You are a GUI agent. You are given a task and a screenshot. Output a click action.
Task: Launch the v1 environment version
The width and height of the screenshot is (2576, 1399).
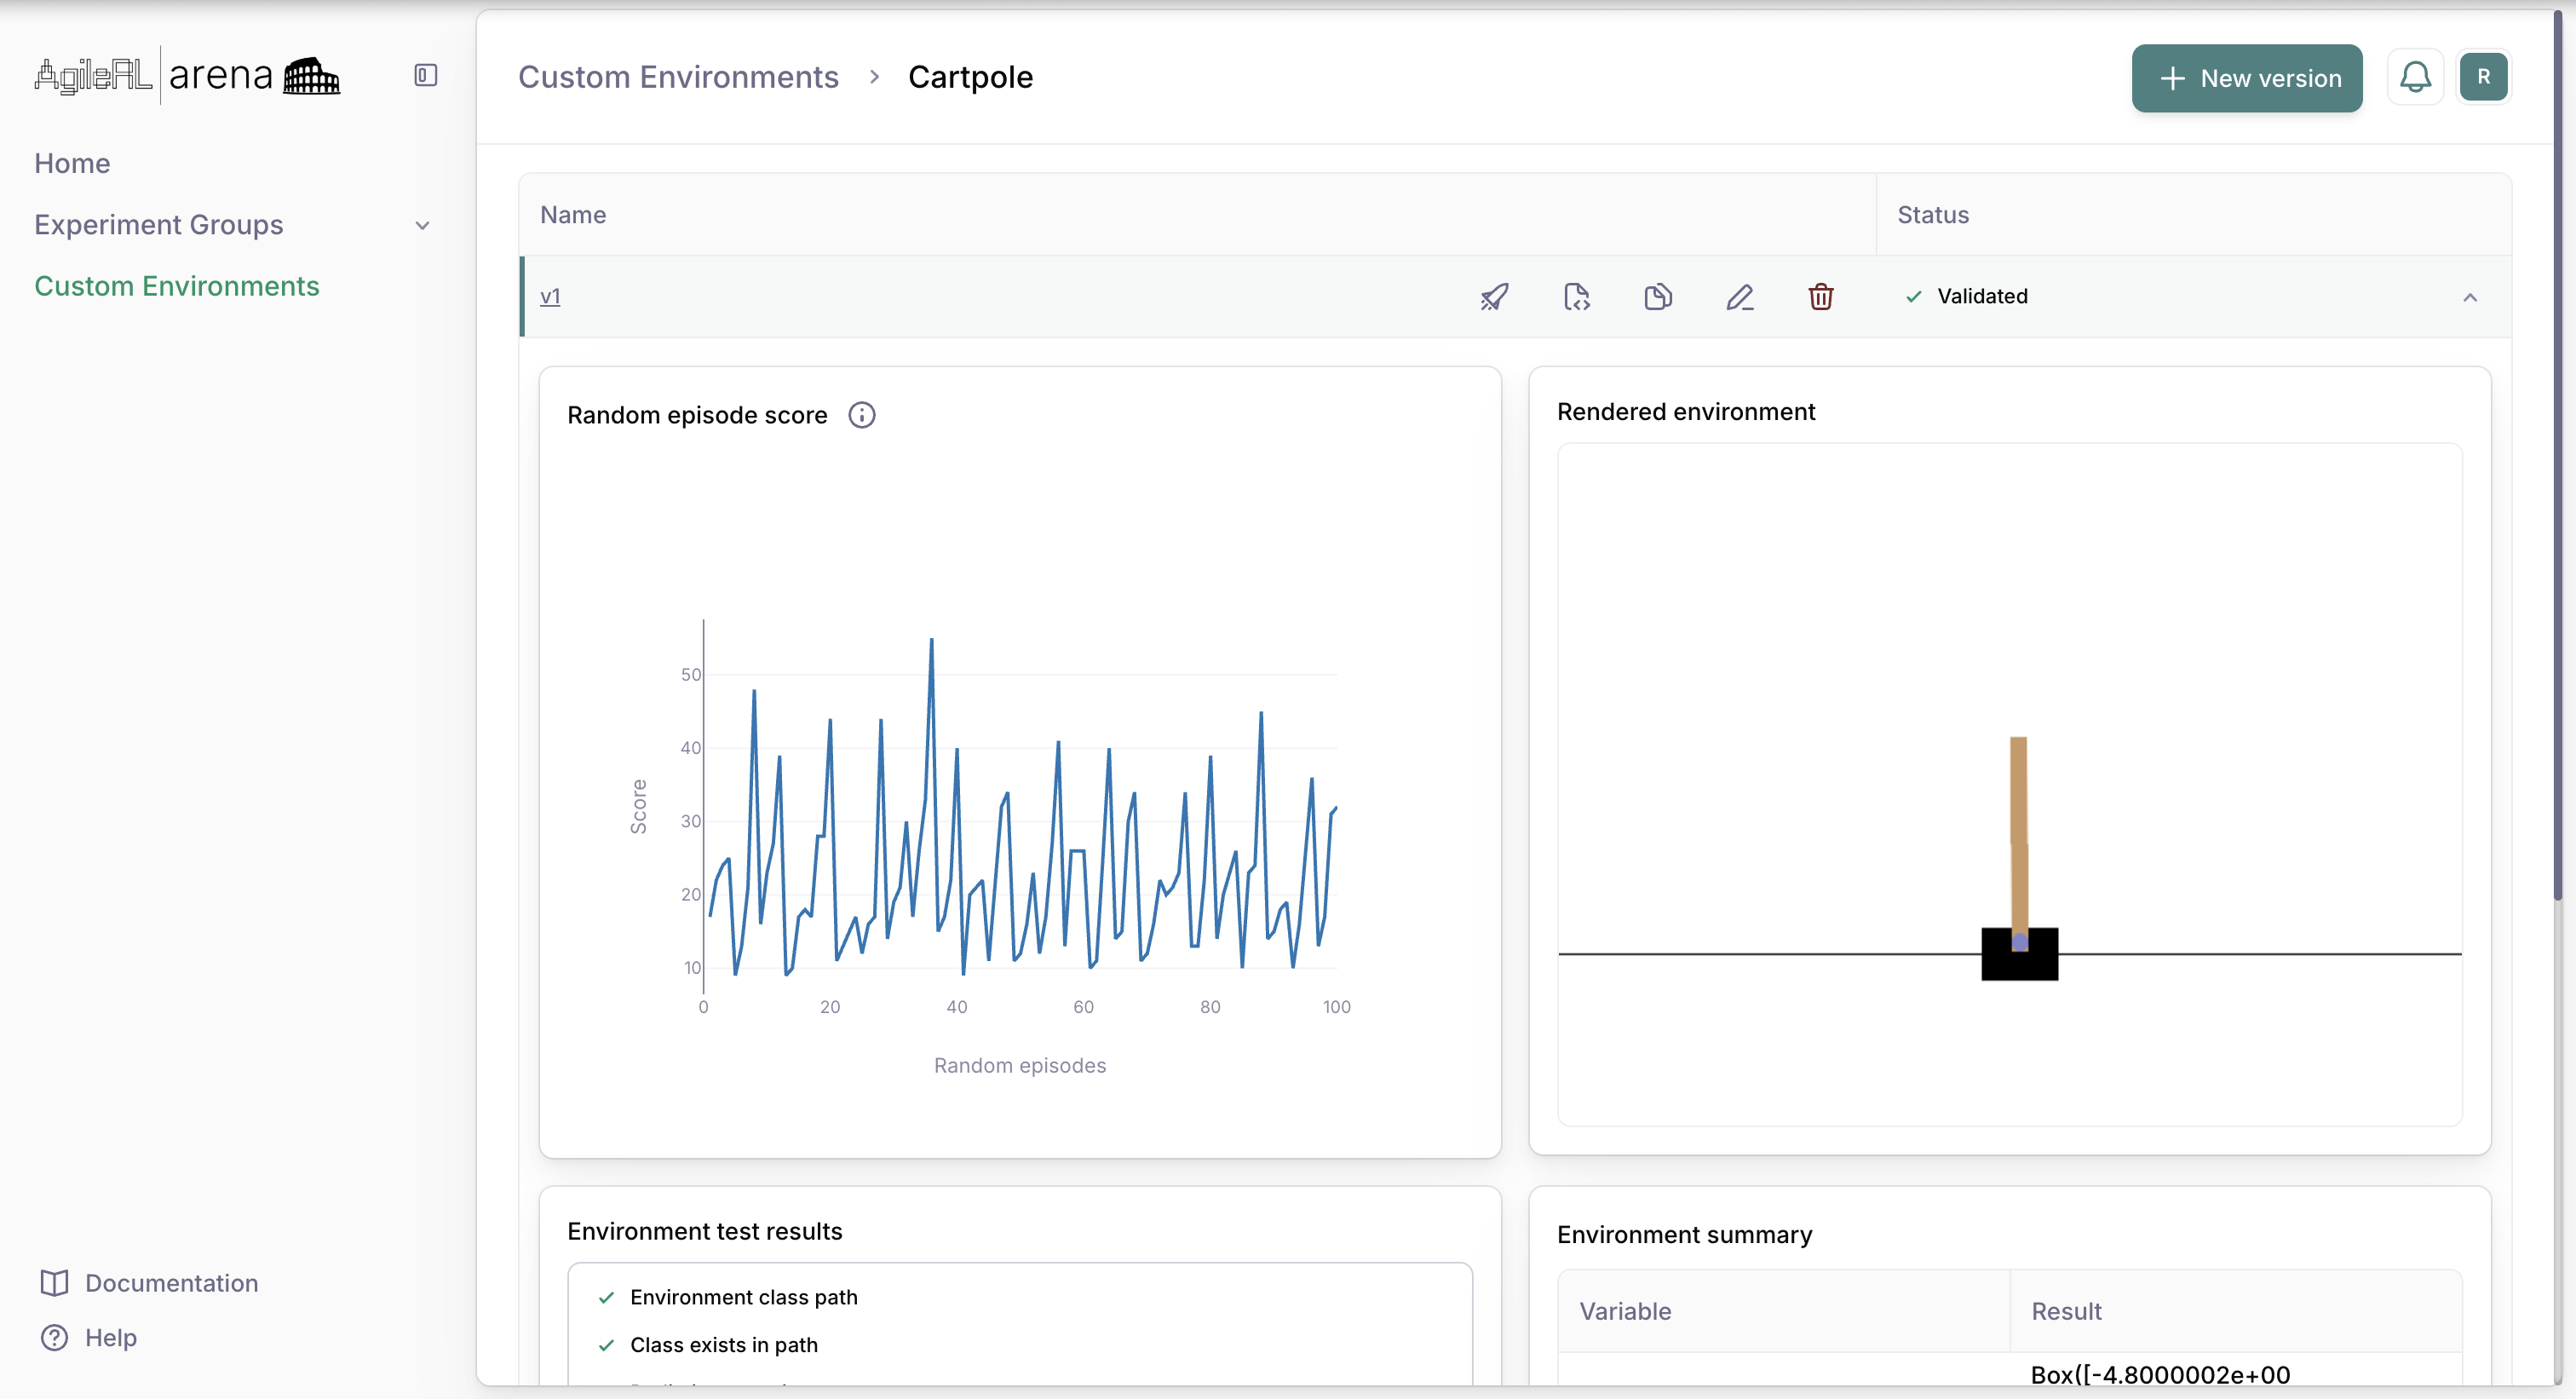[x=1493, y=296]
